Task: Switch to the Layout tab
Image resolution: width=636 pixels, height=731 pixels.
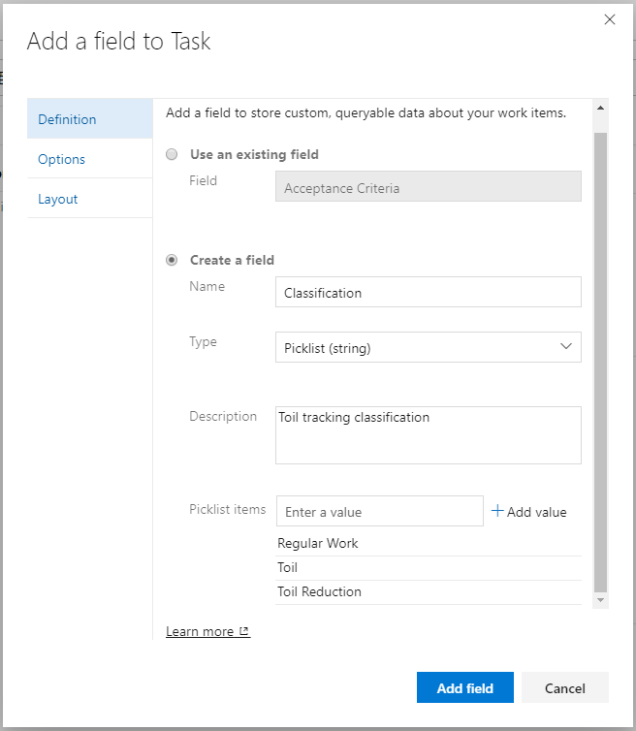Action: [x=90, y=199]
